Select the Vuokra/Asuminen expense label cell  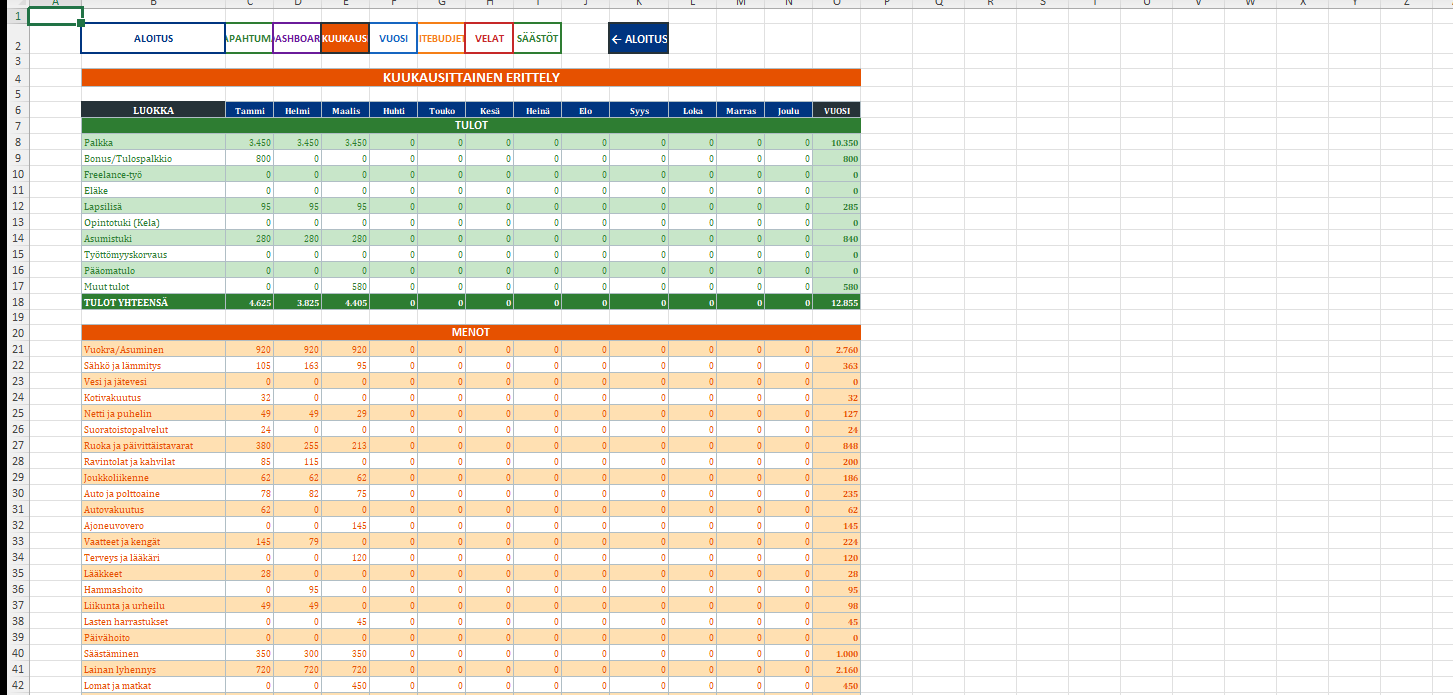[x=153, y=349]
